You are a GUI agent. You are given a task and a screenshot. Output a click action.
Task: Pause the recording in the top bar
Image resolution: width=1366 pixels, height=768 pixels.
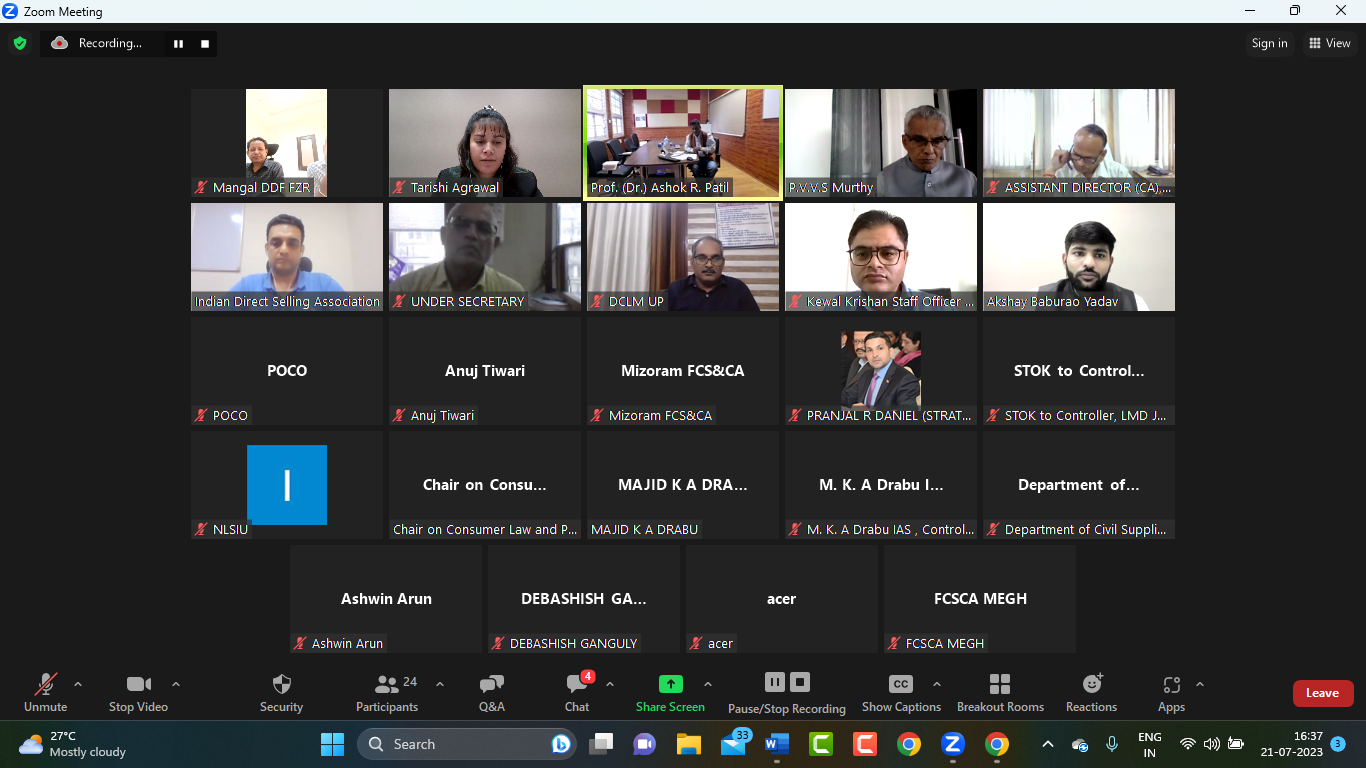click(x=179, y=43)
